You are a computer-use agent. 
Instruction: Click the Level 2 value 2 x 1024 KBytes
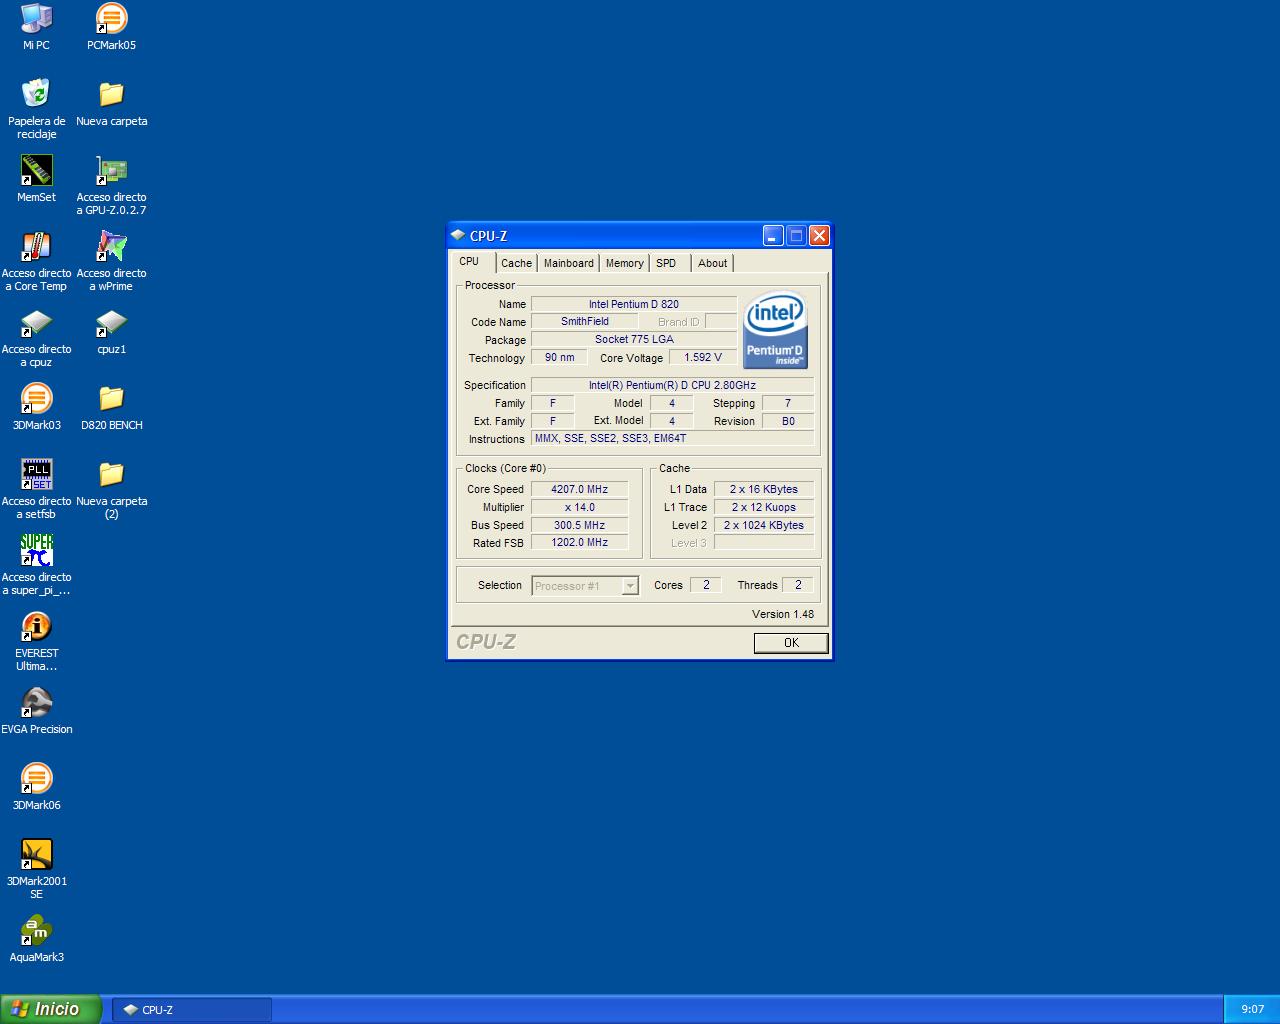(x=763, y=525)
